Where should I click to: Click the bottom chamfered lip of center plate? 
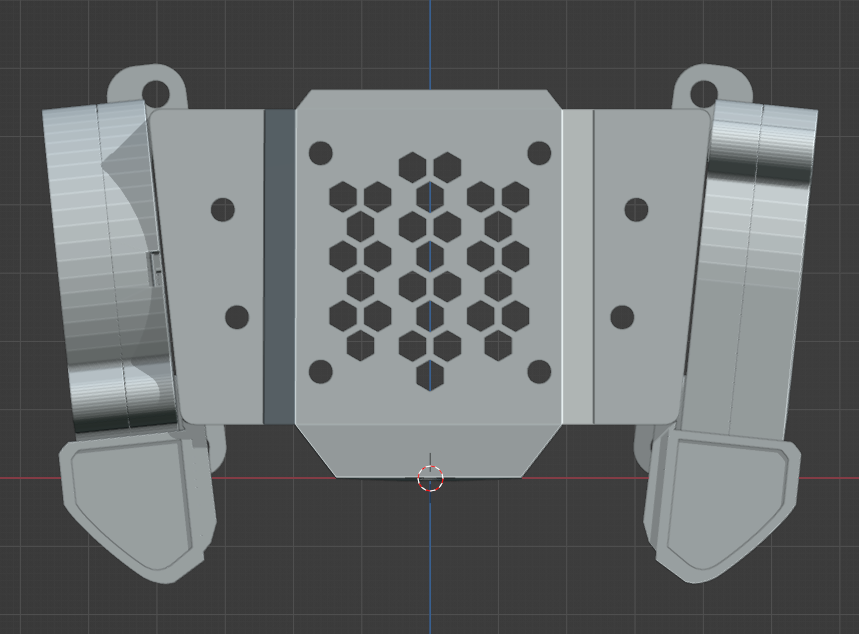coord(428,450)
